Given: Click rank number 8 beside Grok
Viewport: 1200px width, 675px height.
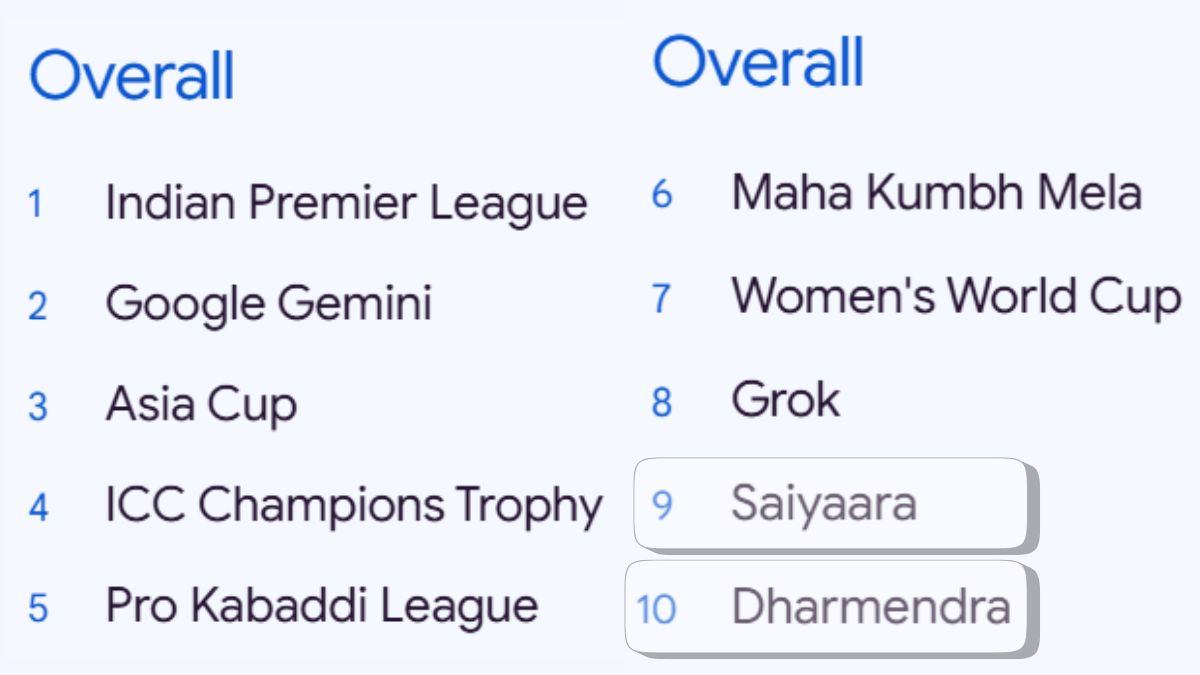Looking at the screenshot, I should tap(662, 402).
